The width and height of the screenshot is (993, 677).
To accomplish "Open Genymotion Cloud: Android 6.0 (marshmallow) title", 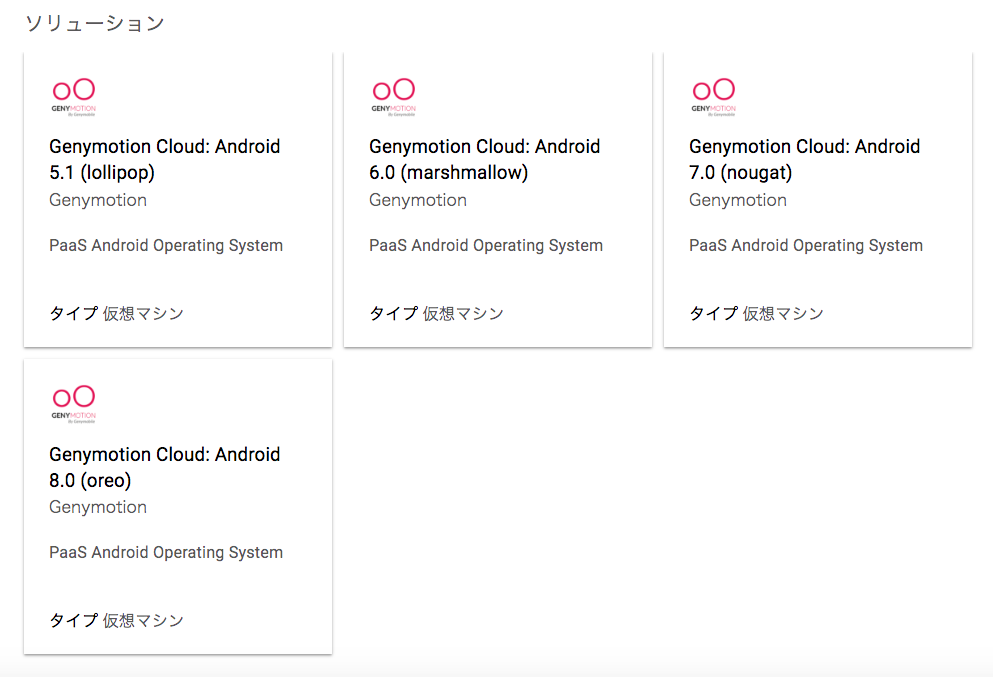I will 484,159.
